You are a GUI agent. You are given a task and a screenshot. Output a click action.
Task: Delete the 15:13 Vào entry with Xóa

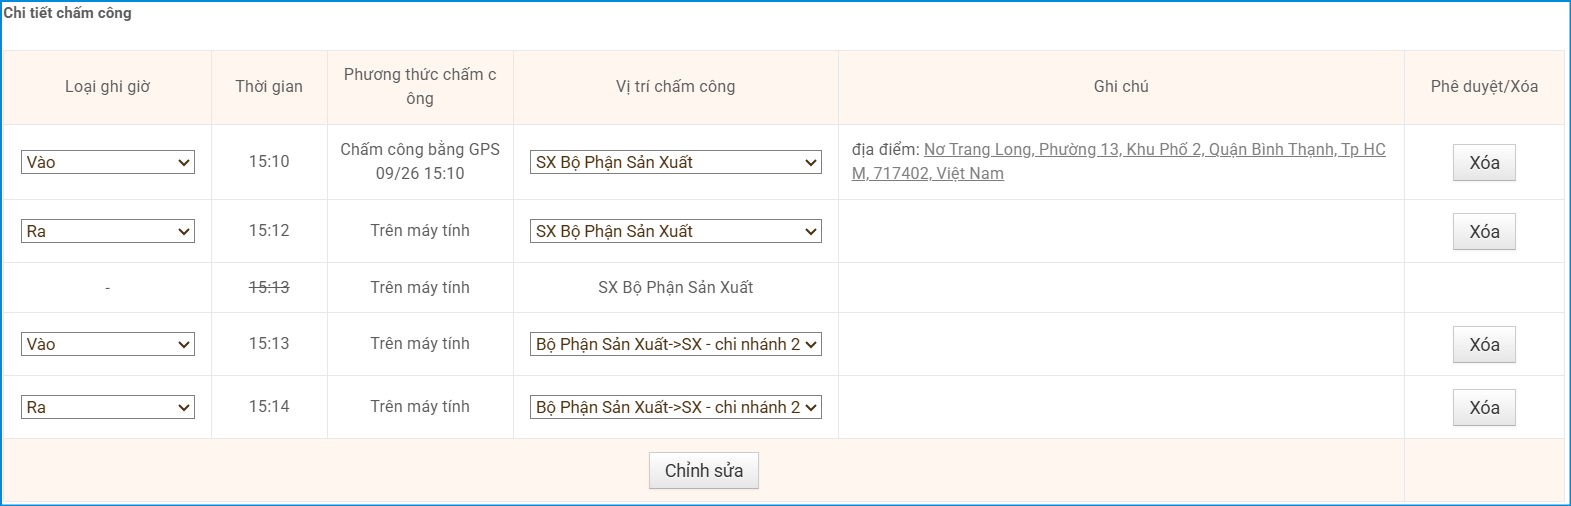pyautogui.click(x=1483, y=345)
